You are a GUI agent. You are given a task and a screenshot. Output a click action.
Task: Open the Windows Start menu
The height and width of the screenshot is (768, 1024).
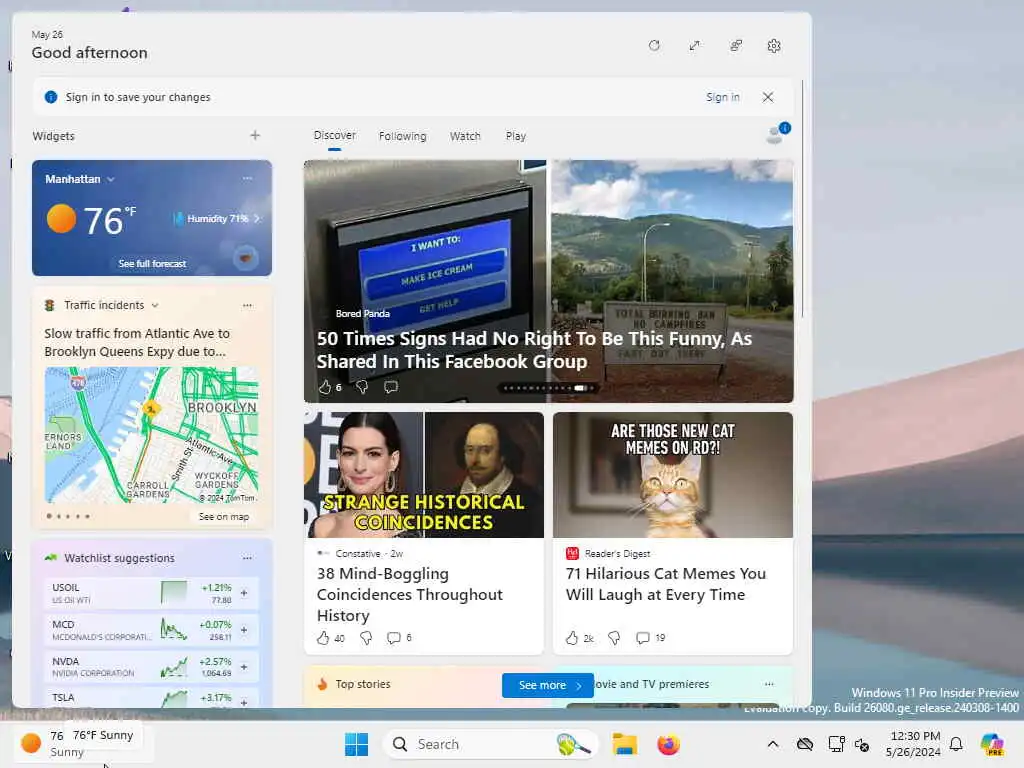tap(356, 744)
